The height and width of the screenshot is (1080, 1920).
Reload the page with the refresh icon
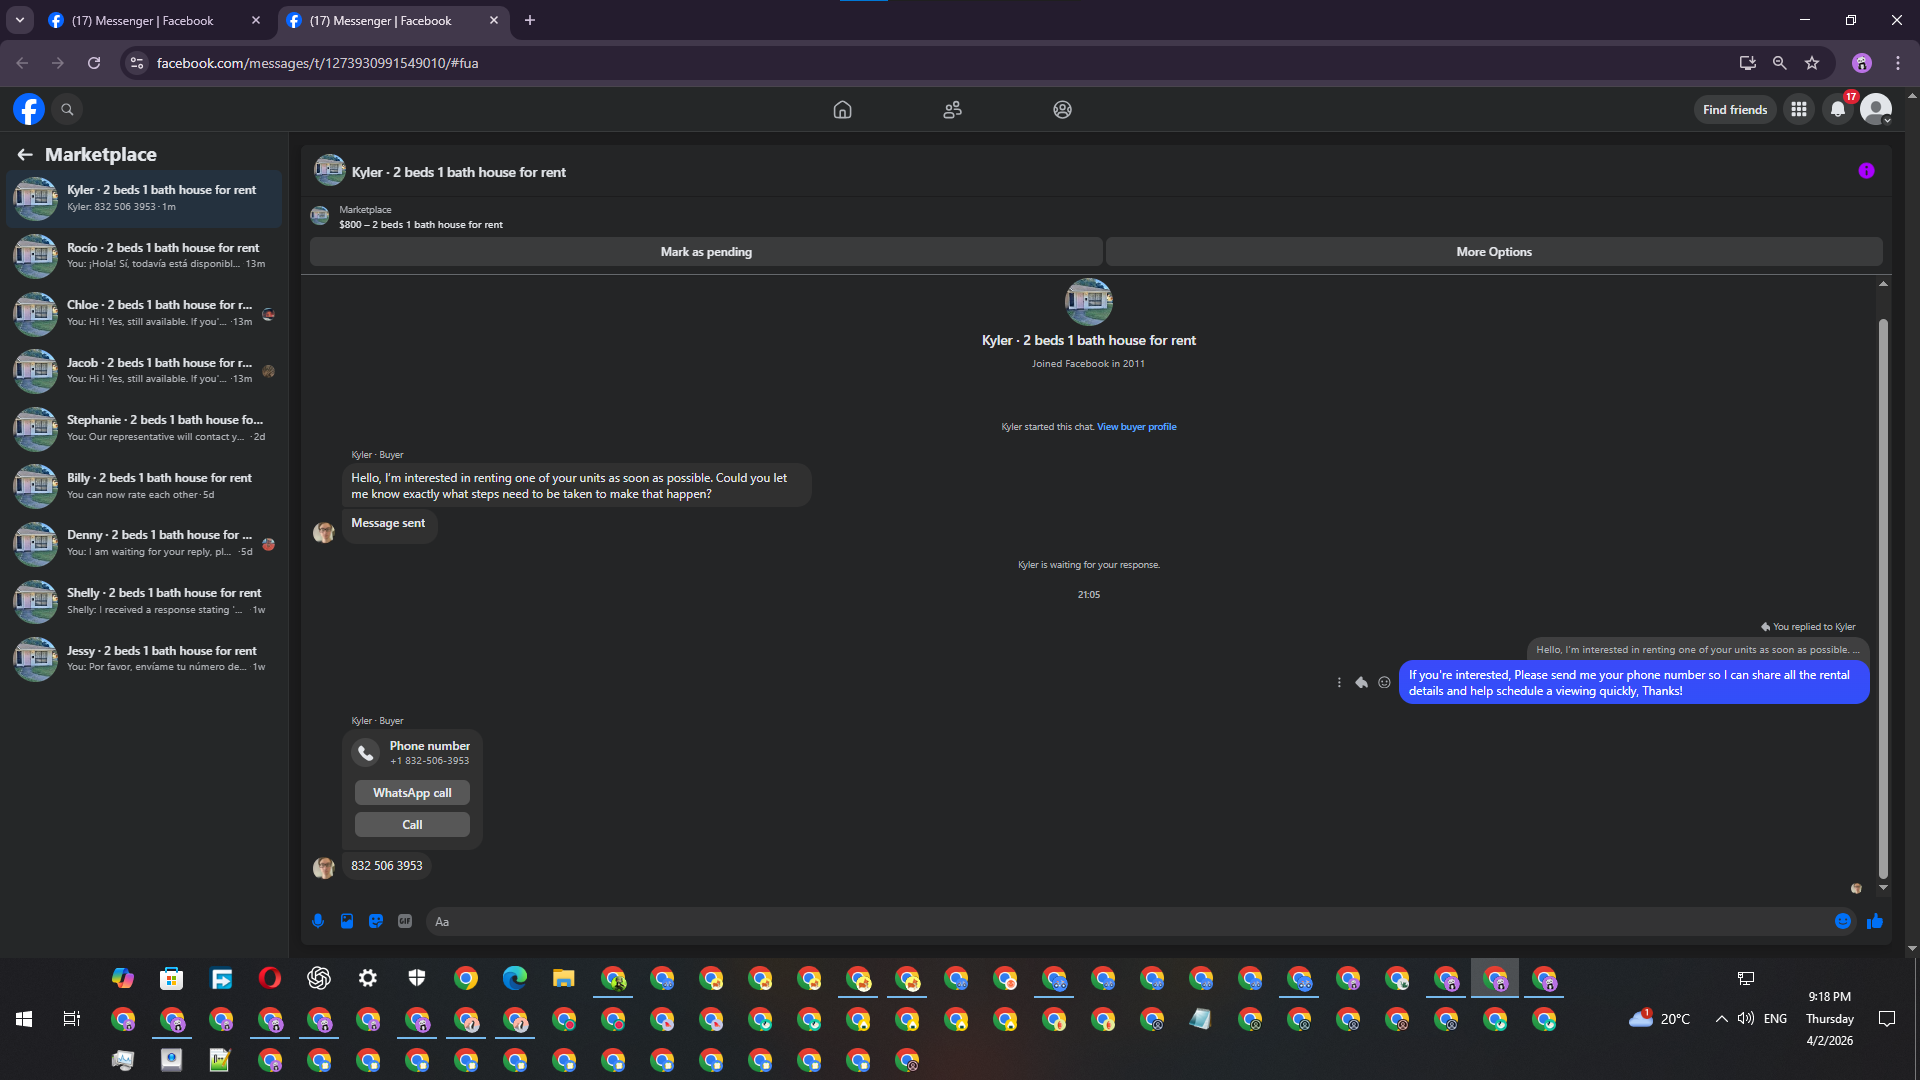[94, 63]
